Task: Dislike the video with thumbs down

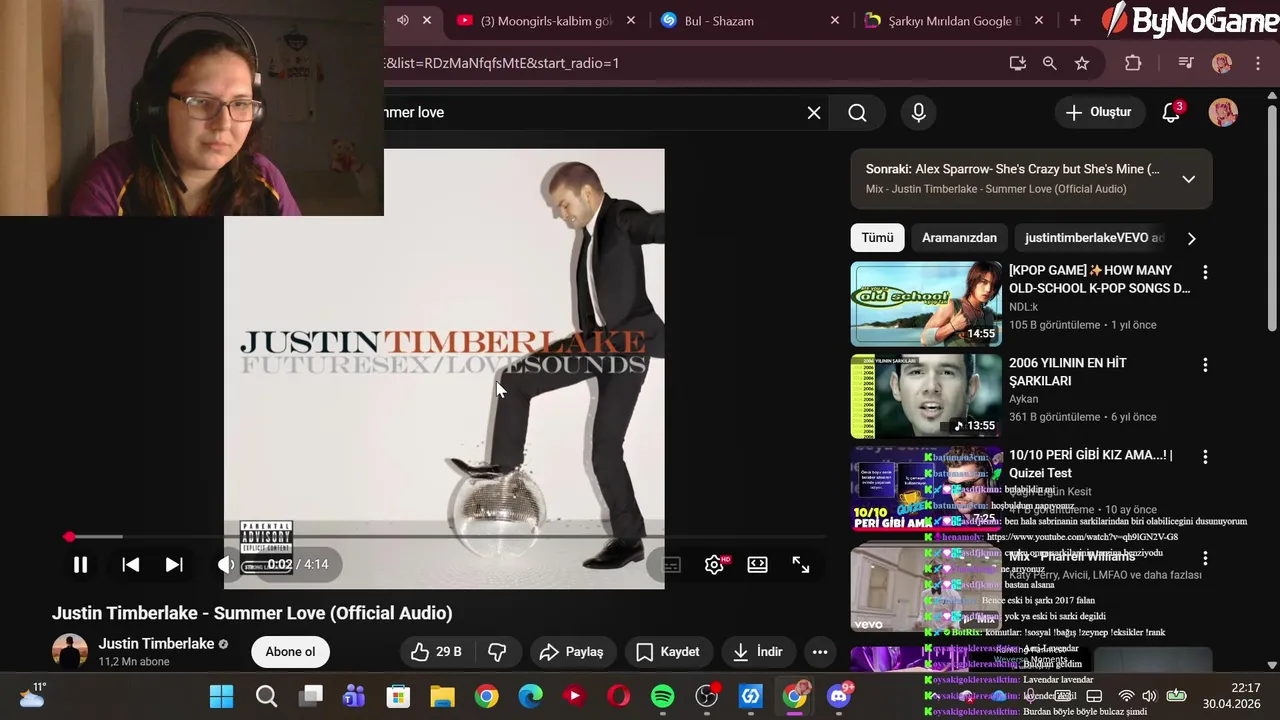Action: 497,652
